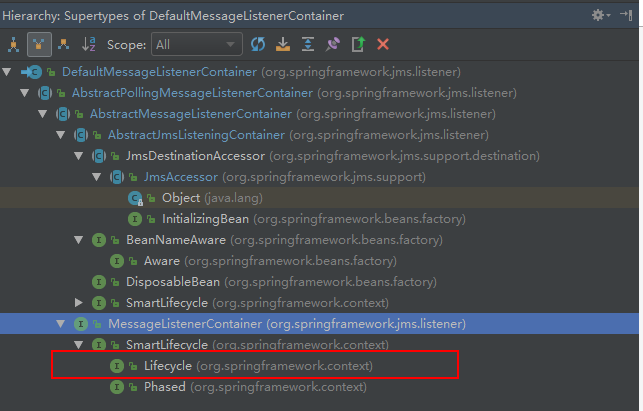This screenshot has width=643, height=411.
Task: Click interface icon beside InitializingBean
Action: tap(135, 219)
